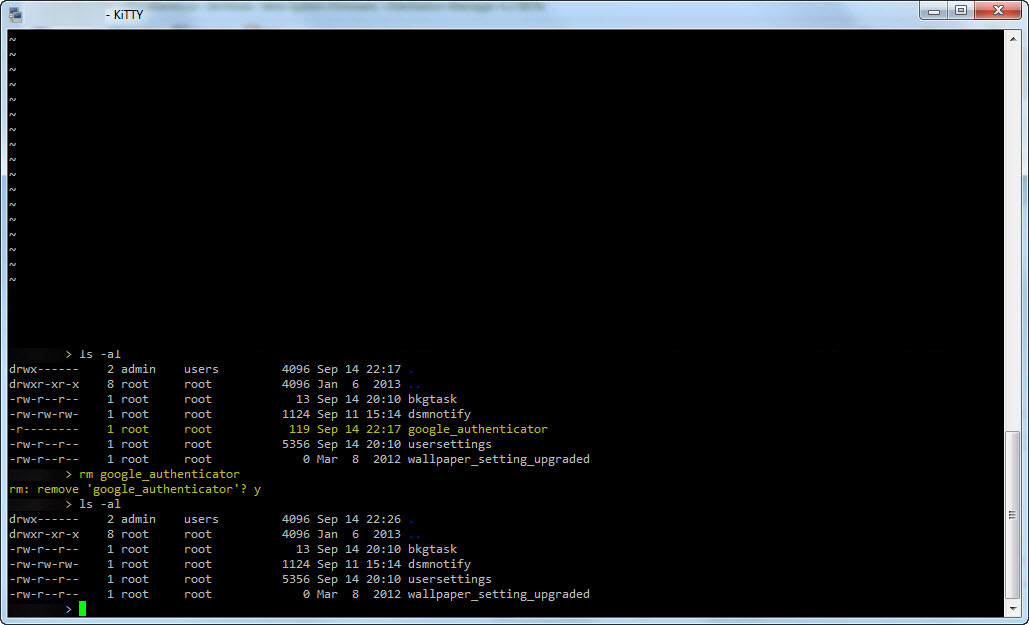
Task: Select the red permission string -r--------
Action: [45, 428]
